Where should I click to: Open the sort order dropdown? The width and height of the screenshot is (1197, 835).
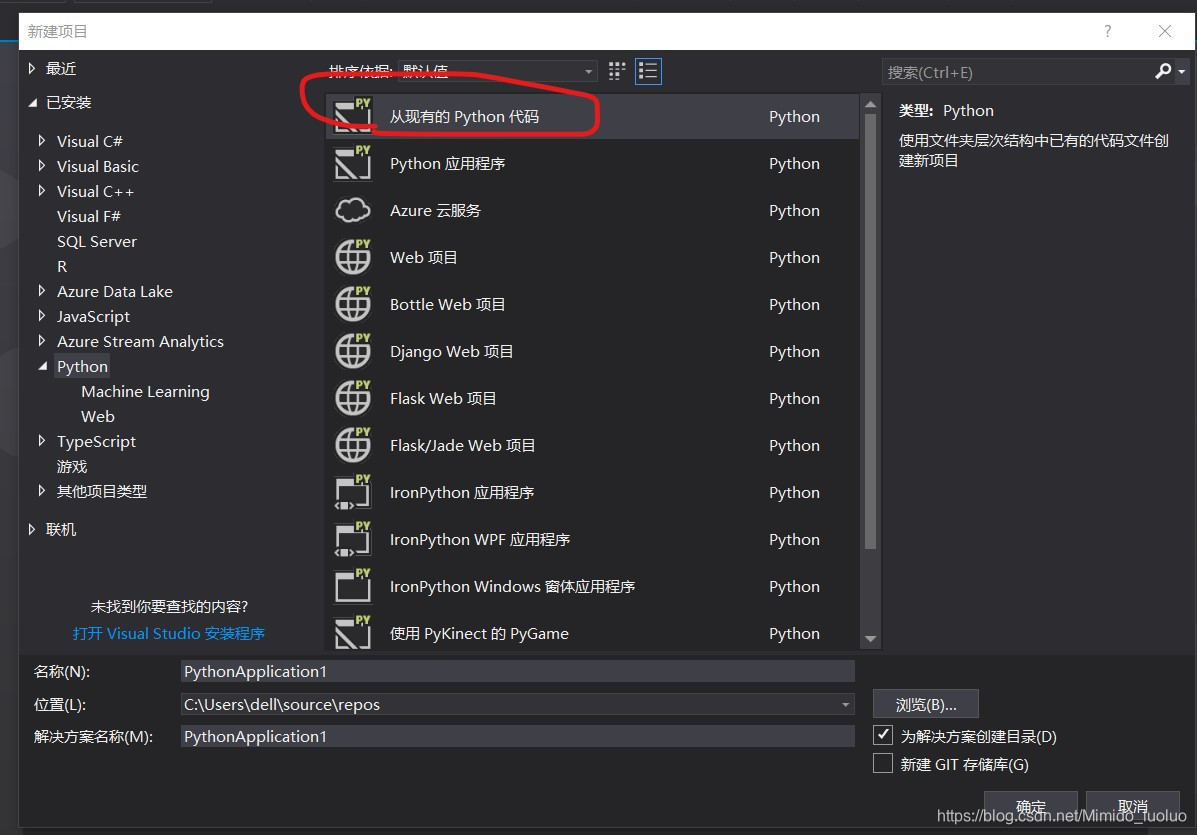(588, 72)
